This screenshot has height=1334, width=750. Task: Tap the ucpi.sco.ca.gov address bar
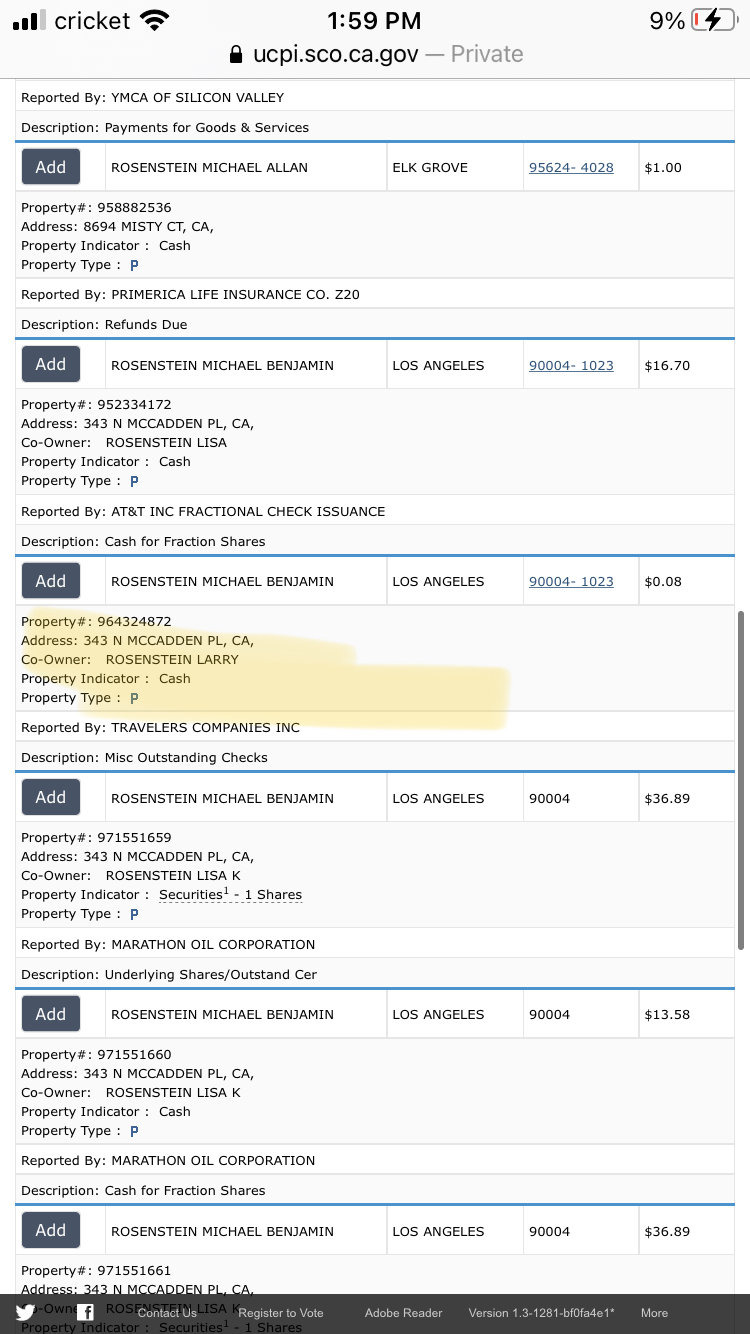click(375, 54)
